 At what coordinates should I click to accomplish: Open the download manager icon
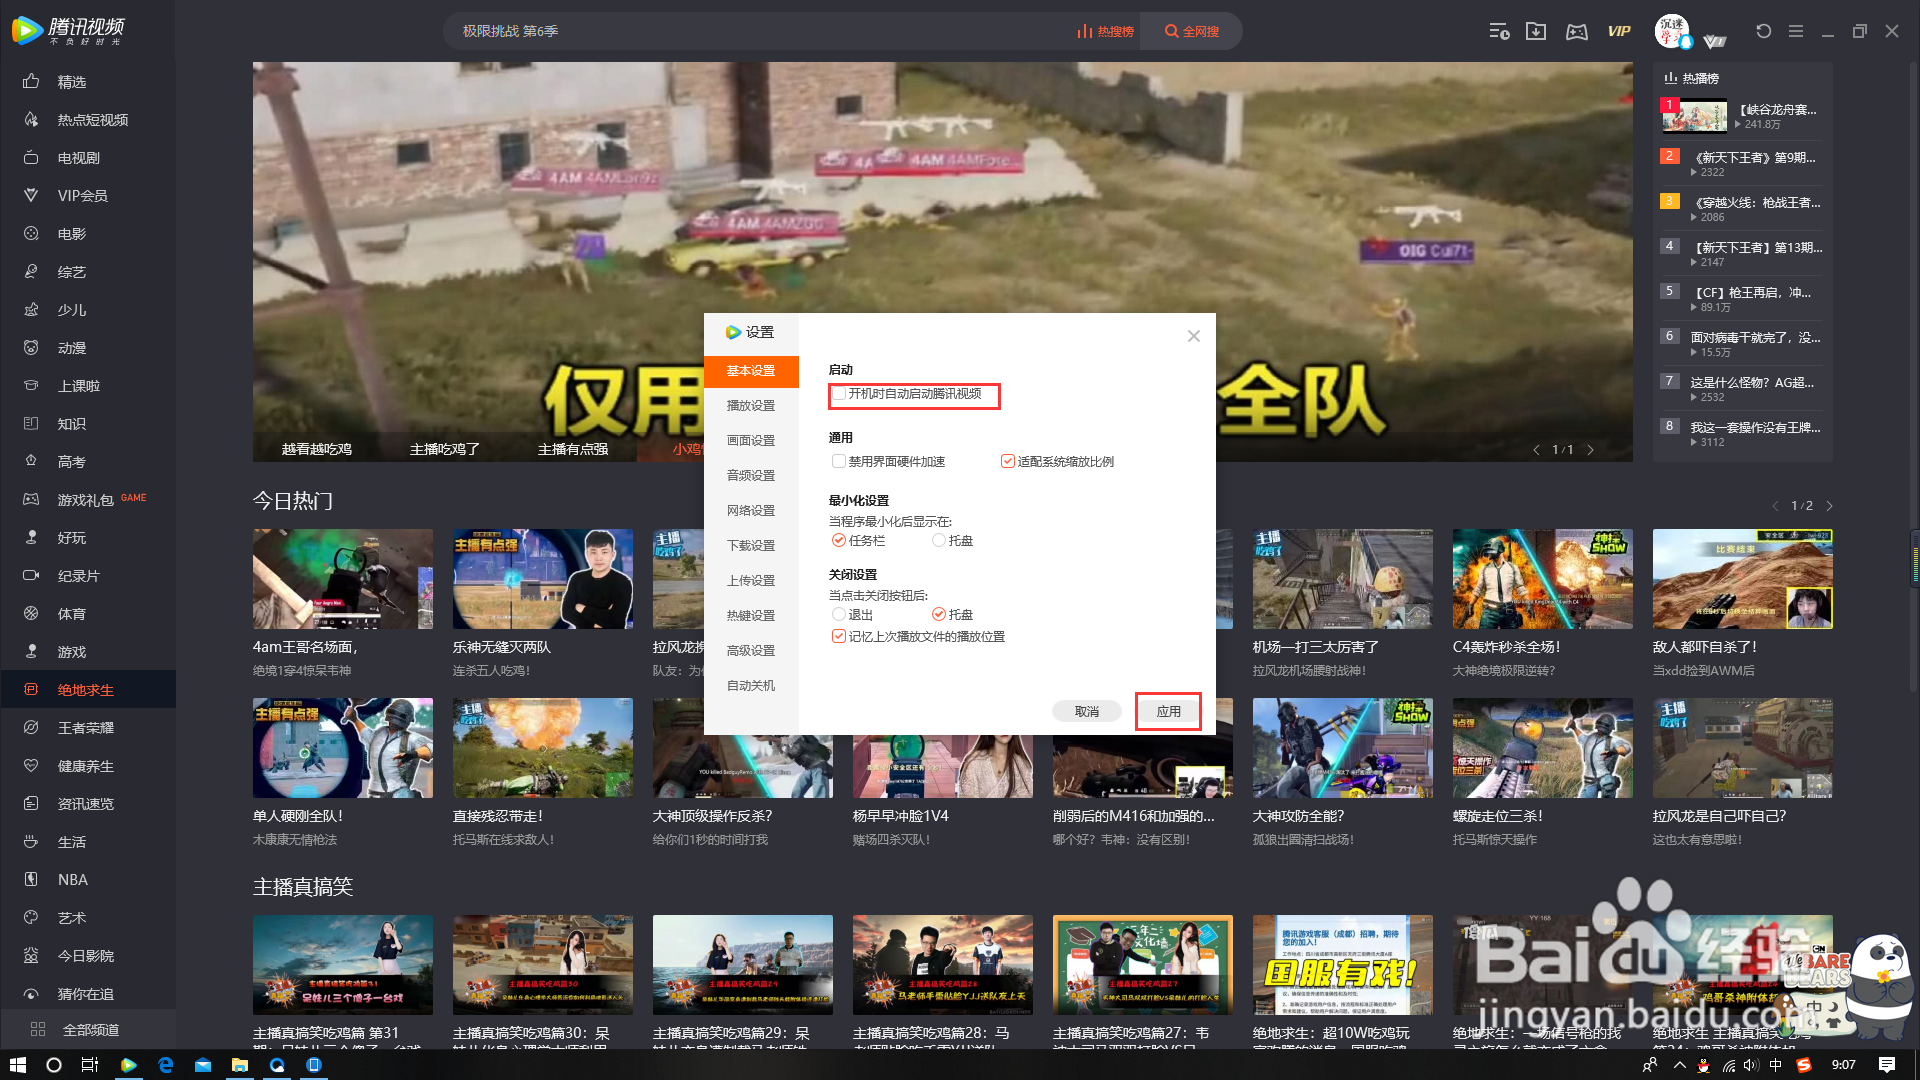pos(1536,31)
